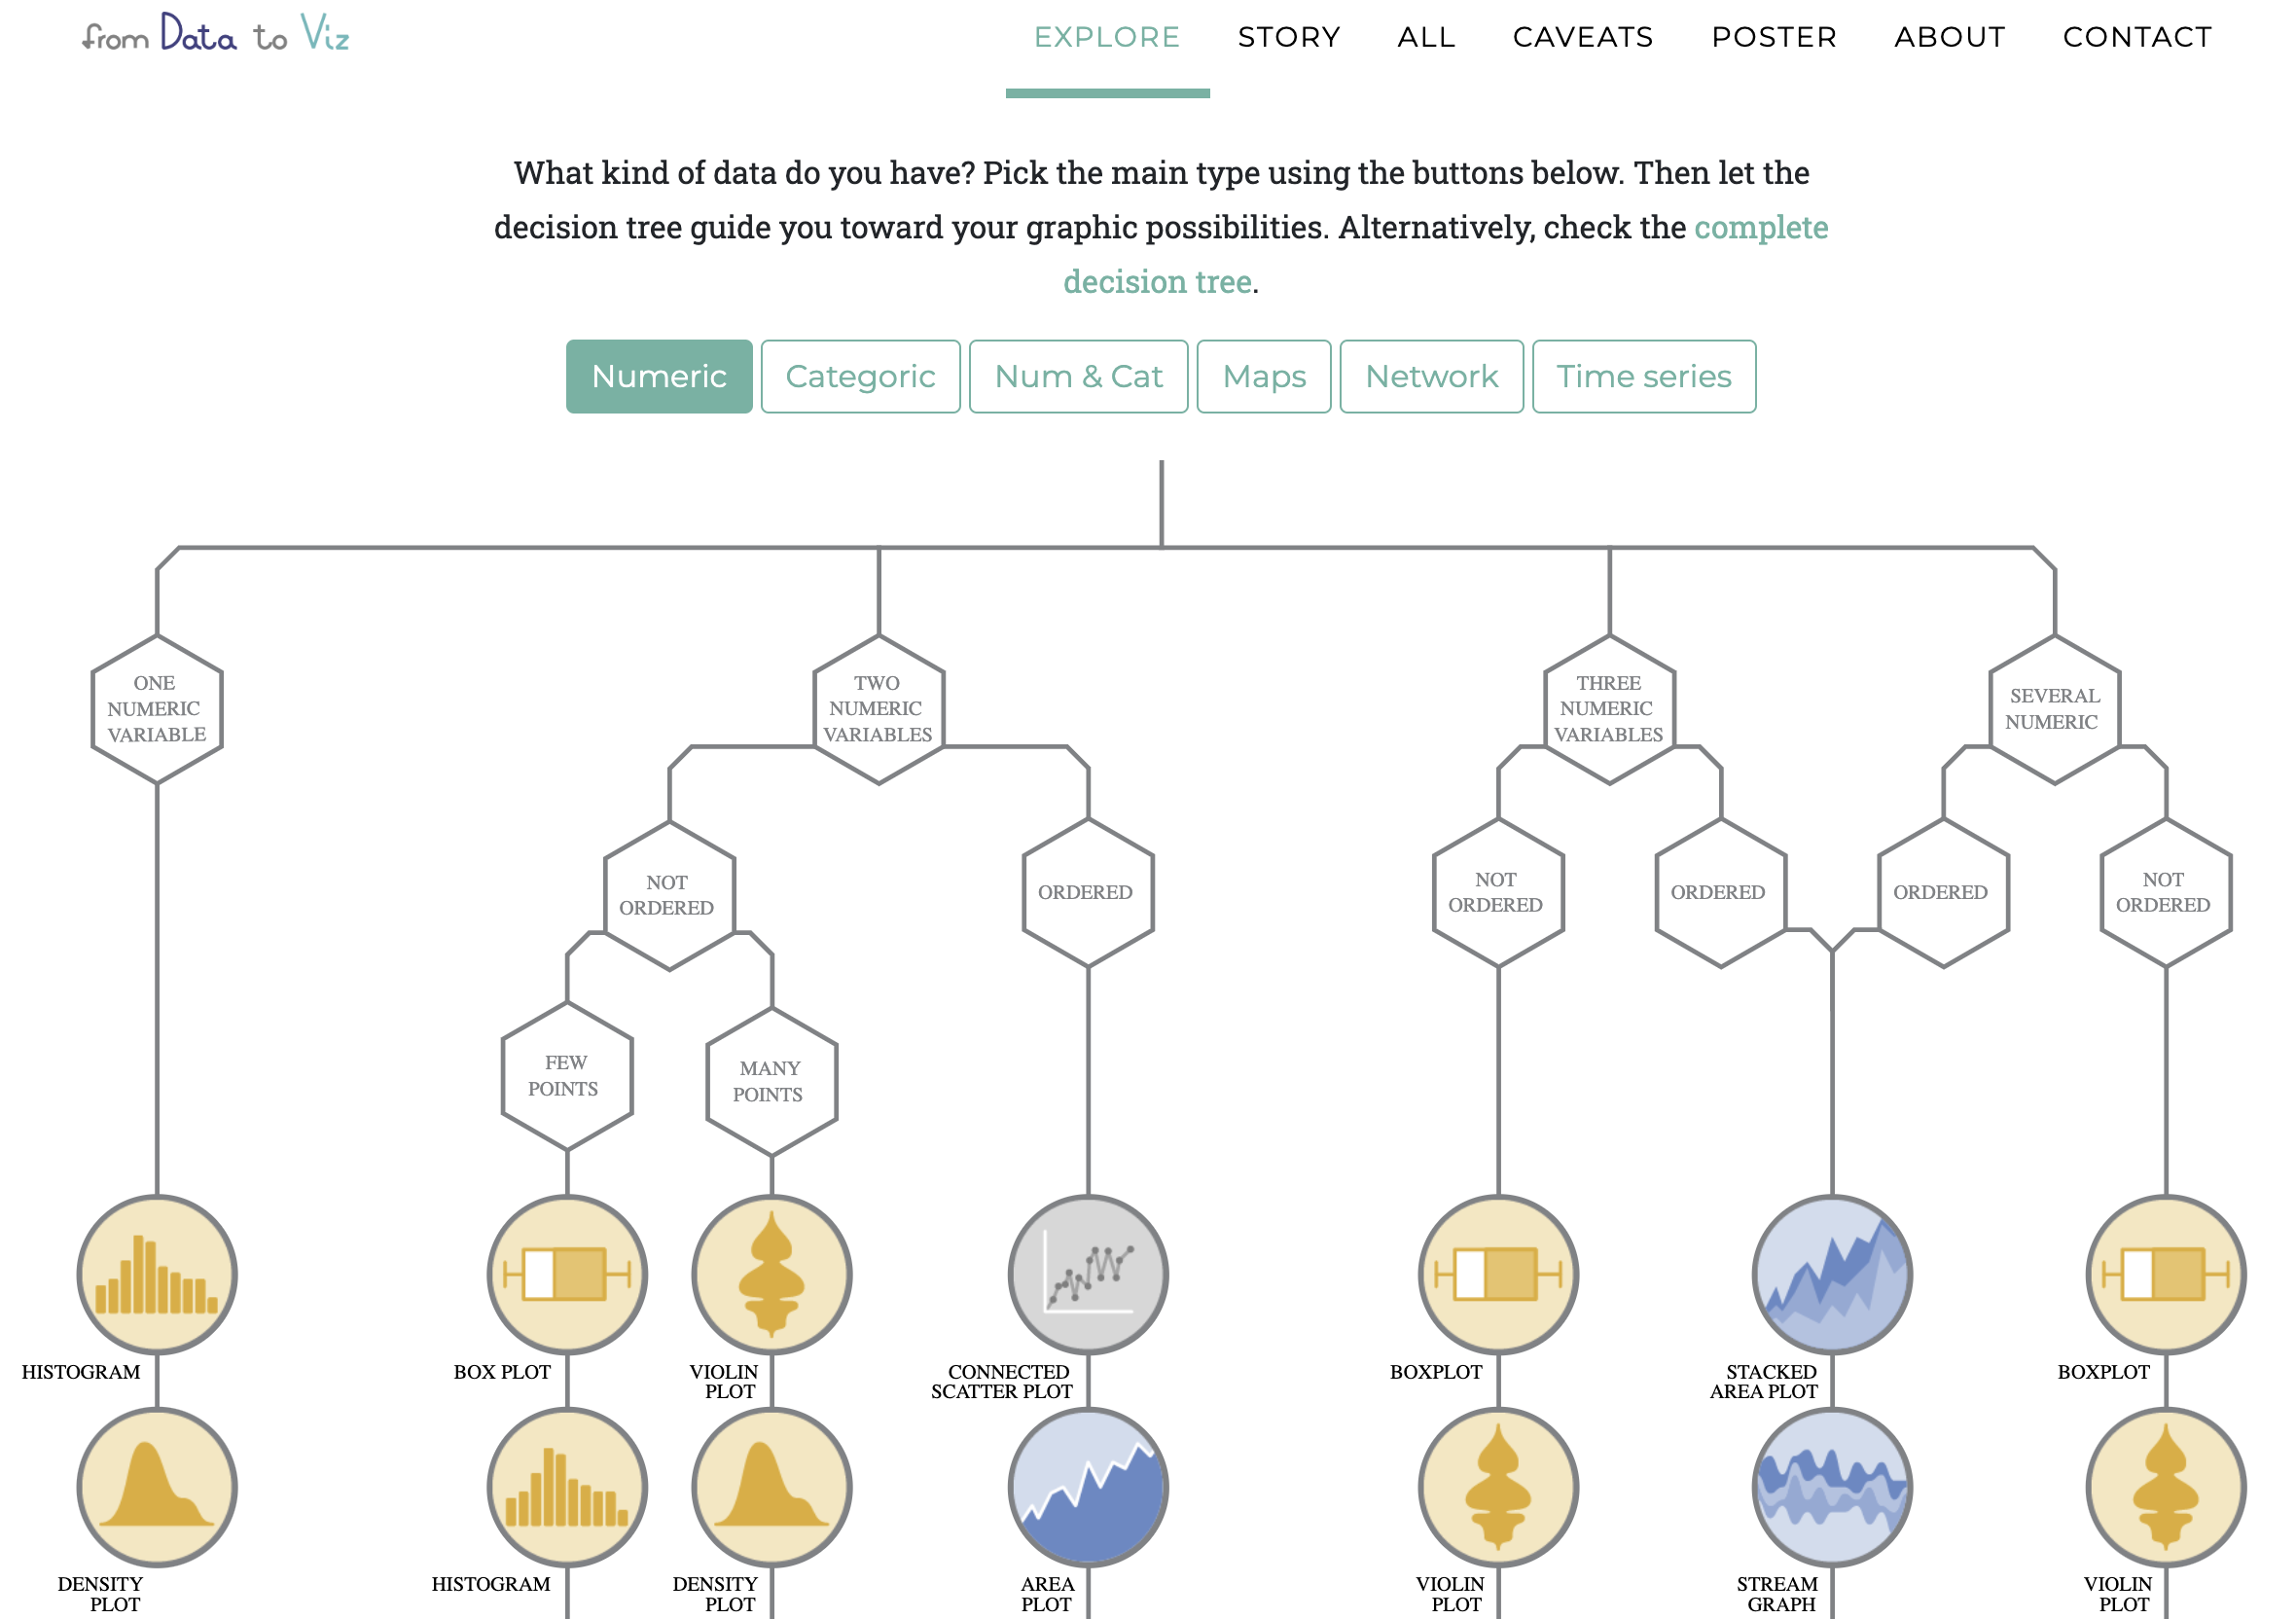Open the Connected Scatter Plot icon
The height and width of the screenshot is (1619, 2296).
pyautogui.click(x=1087, y=1274)
